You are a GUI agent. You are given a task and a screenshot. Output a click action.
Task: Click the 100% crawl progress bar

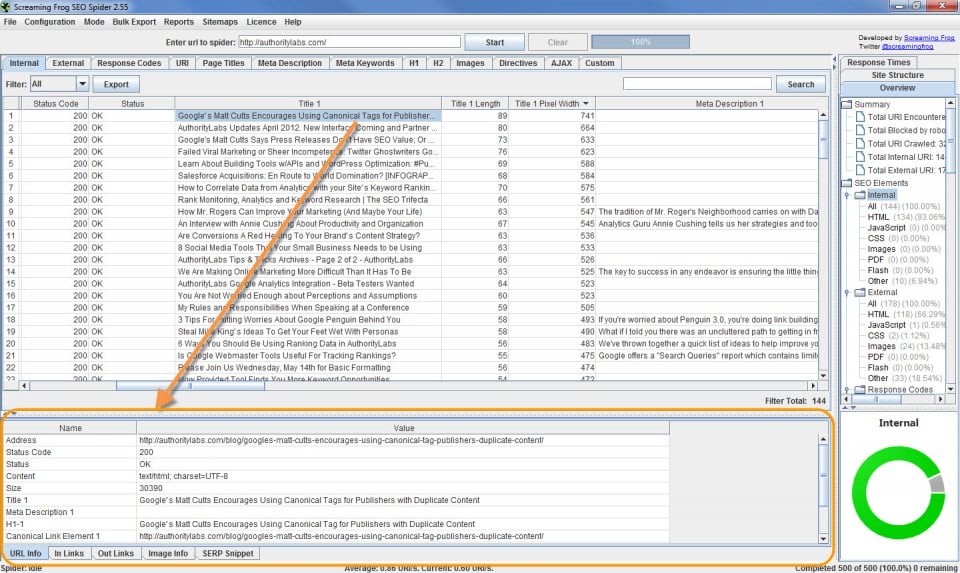(640, 42)
